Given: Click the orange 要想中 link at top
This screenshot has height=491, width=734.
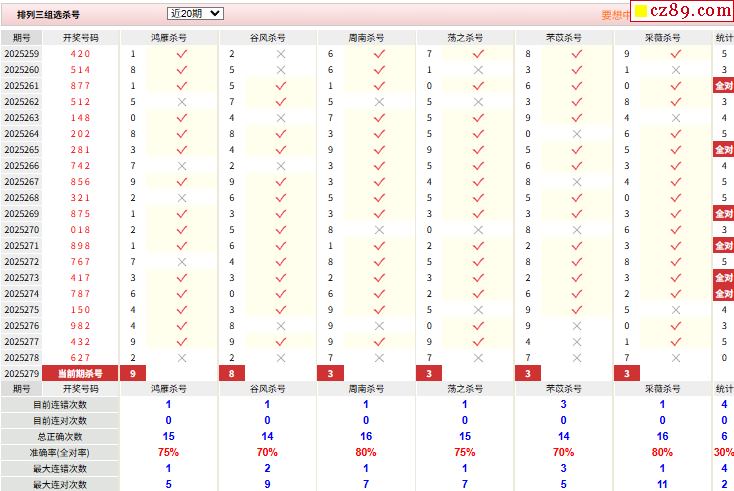Looking at the screenshot, I should 612,15.
